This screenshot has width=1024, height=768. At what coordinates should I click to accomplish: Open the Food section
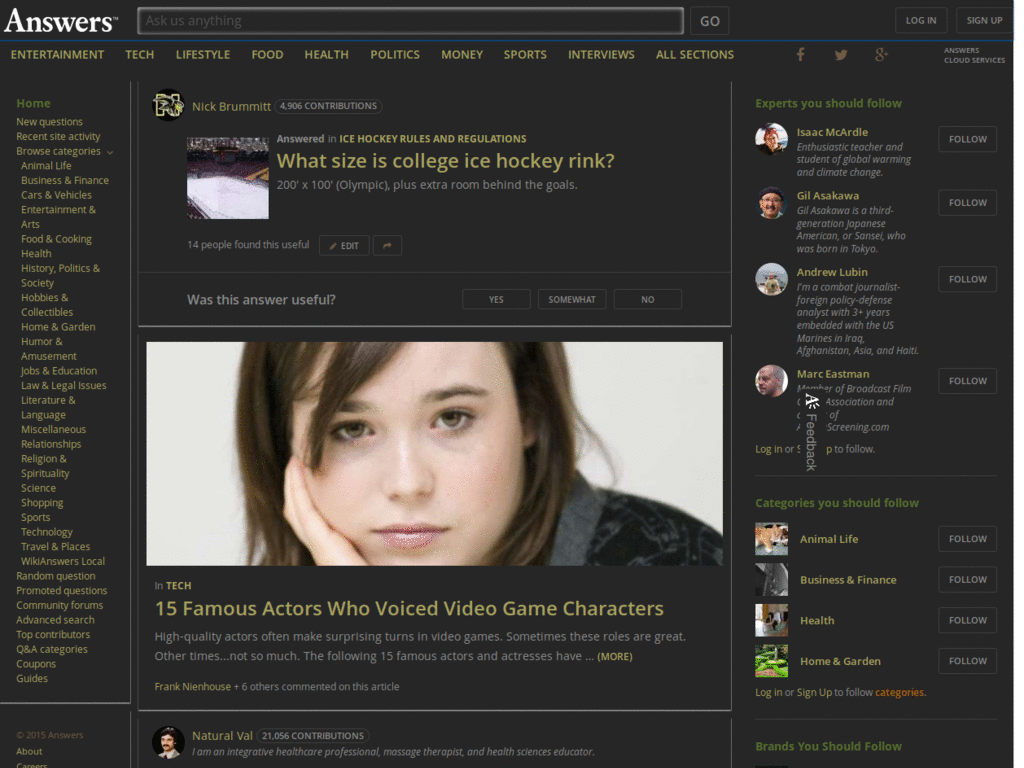pyautogui.click(x=267, y=55)
